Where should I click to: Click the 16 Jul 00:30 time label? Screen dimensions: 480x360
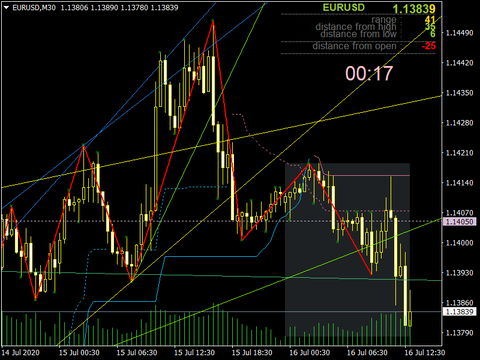310,353
